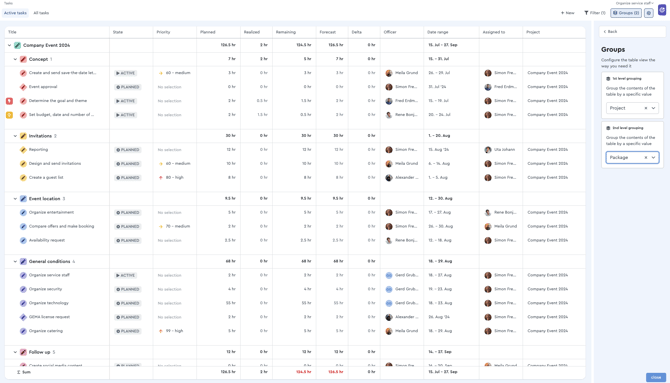Click the yellow Invitations package icon
The image size is (670, 383).
[23, 136]
